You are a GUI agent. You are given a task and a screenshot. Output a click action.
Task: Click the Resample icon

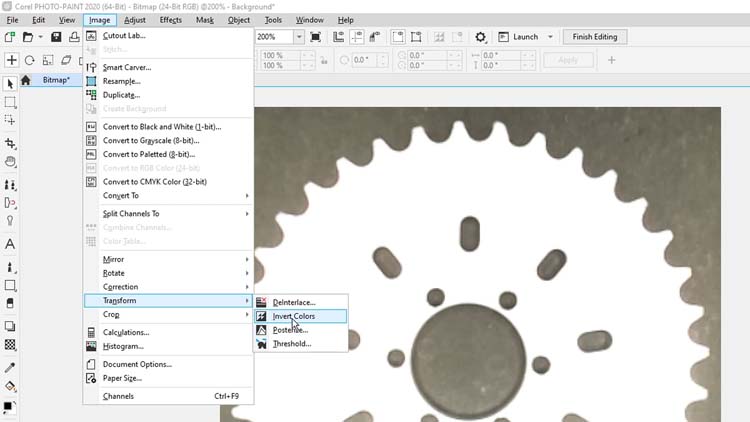91,81
